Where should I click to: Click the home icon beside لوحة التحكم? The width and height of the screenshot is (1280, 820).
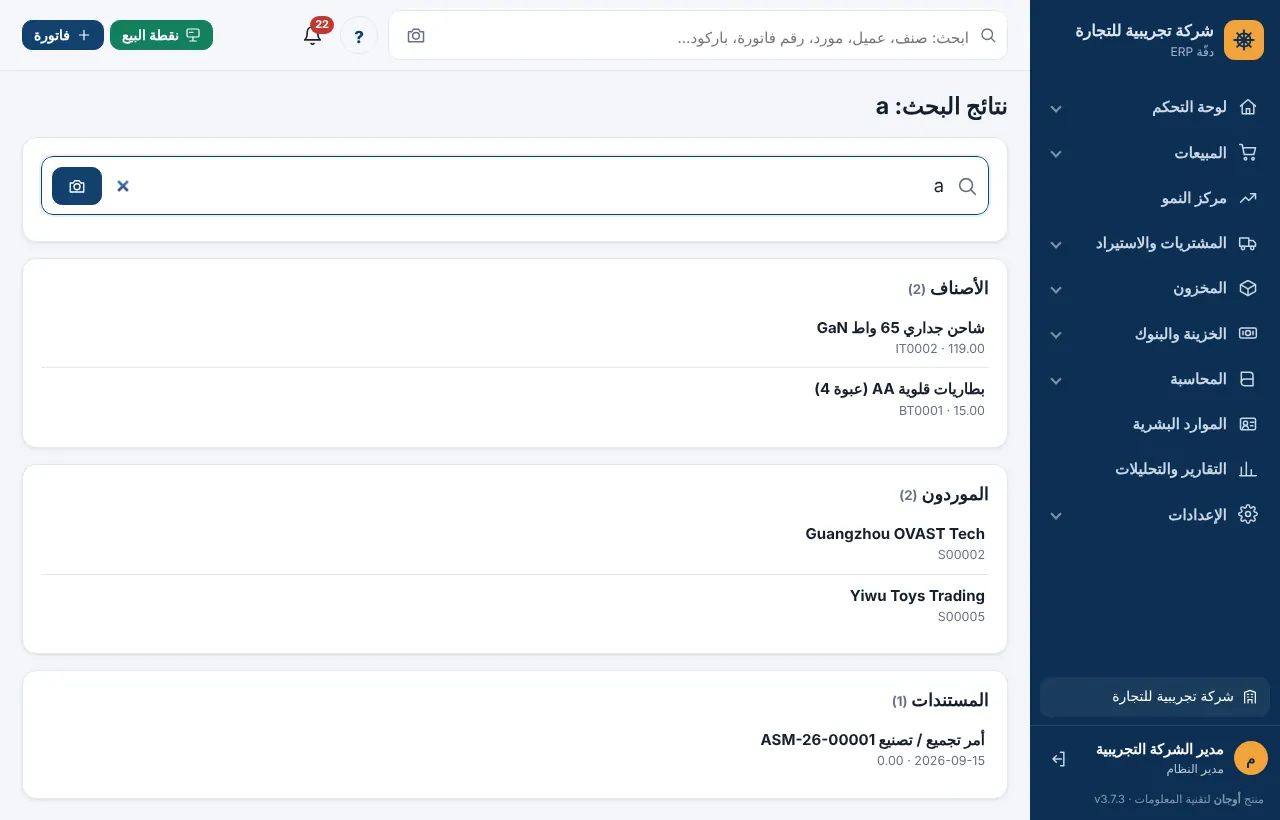[x=1247, y=107]
